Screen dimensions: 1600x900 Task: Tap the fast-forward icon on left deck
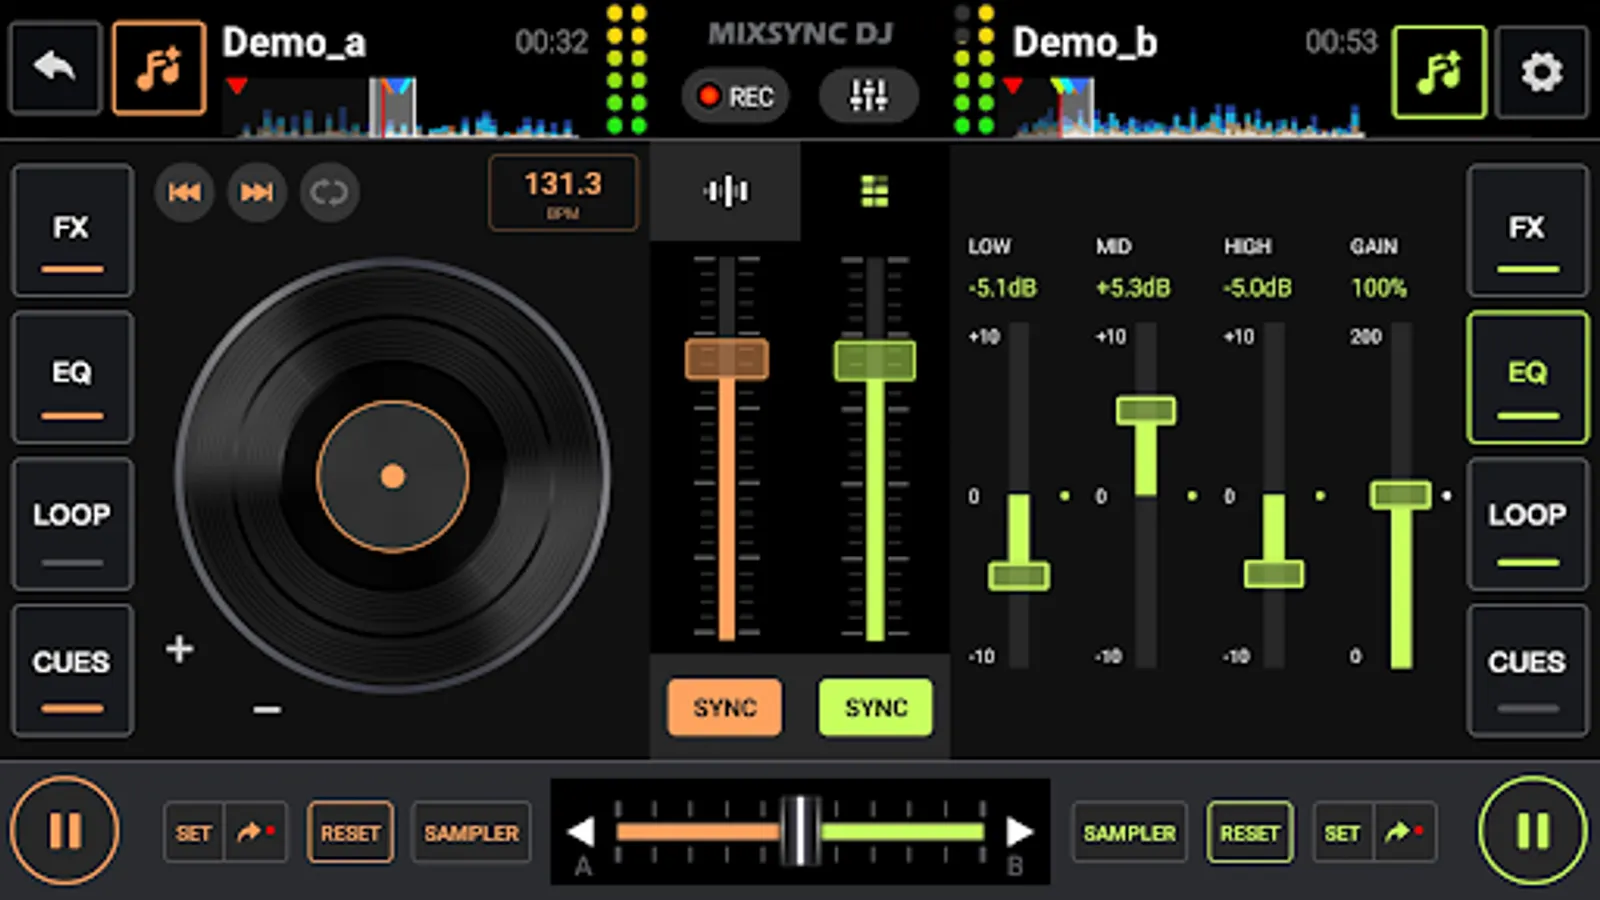pos(257,192)
